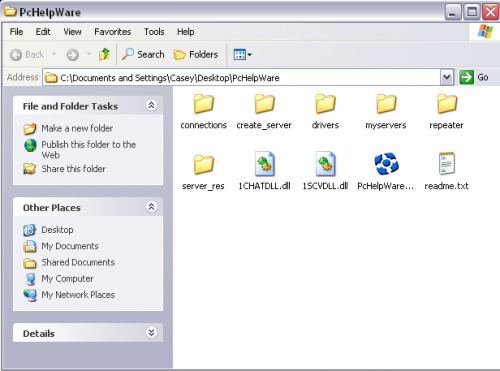Go to Desktop in Other Places
Screen dimensions: 500x371
pyautogui.click(x=57, y=230)
